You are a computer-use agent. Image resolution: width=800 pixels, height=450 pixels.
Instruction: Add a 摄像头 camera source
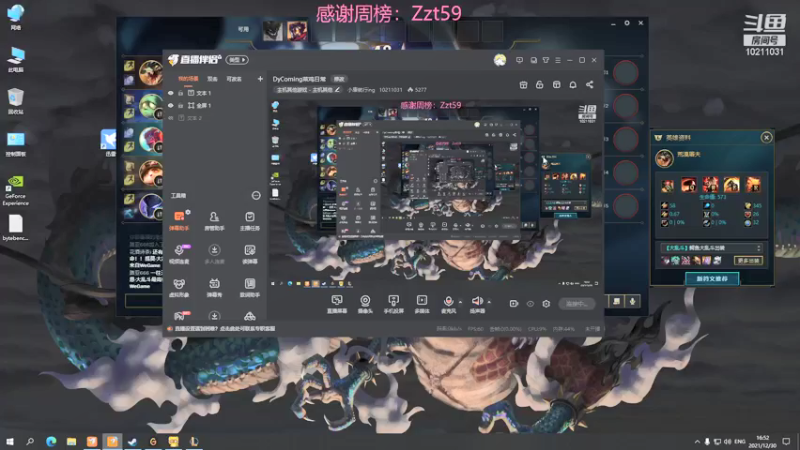tap(365, 304)
